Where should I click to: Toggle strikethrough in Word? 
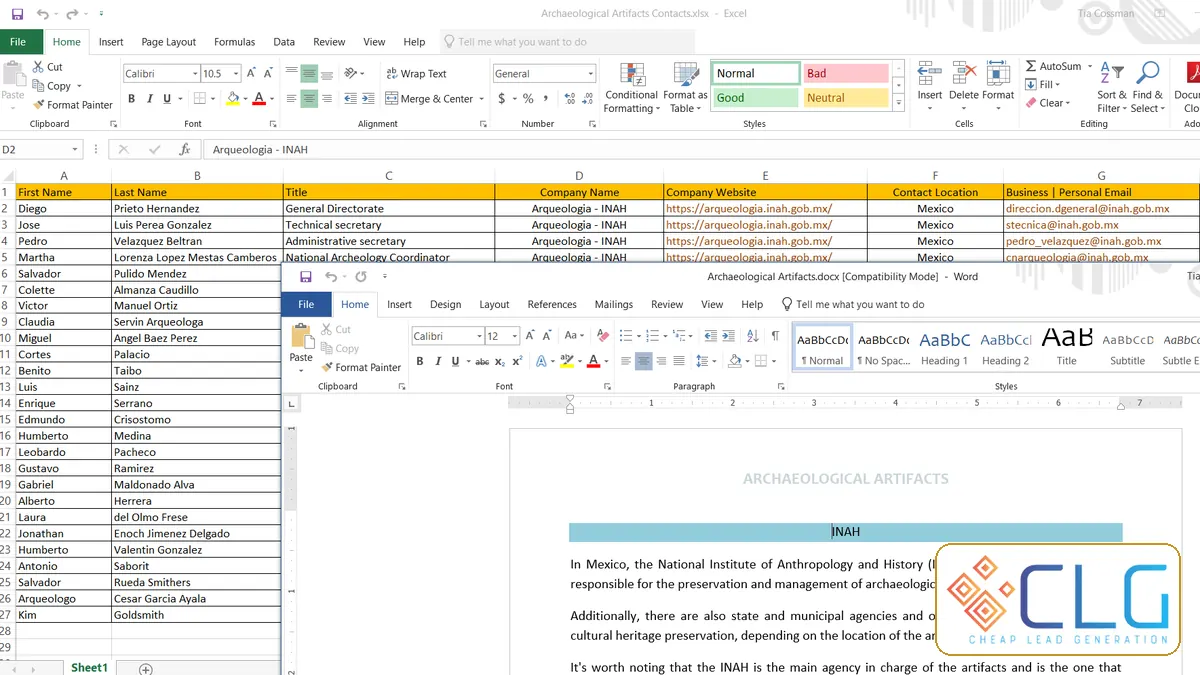click(x=482, y=361)
